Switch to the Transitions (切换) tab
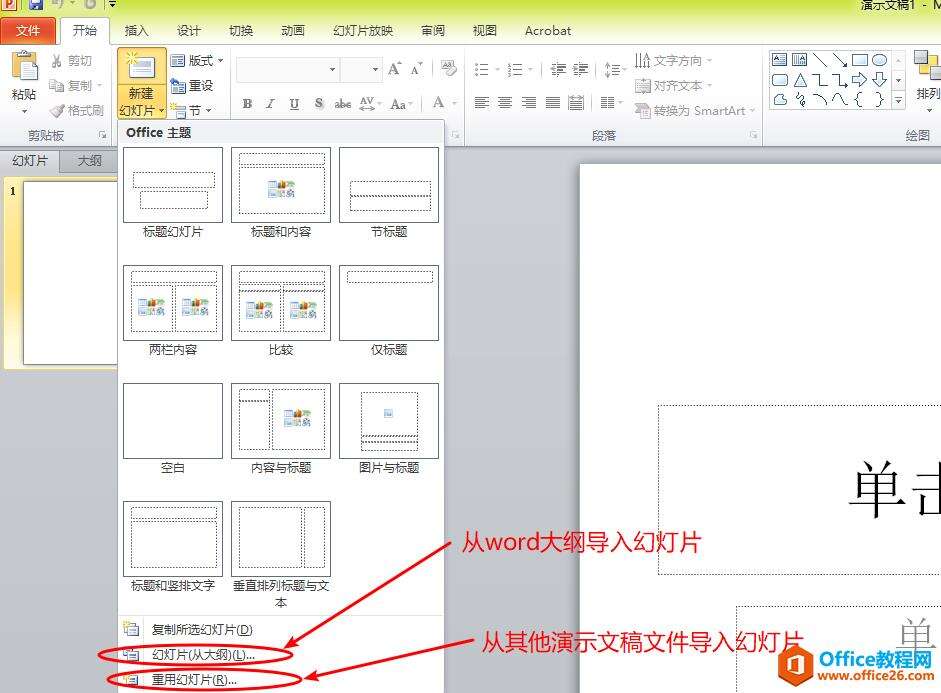The width and height of the screenshot is (941, 693). click(x=241, y=31)
